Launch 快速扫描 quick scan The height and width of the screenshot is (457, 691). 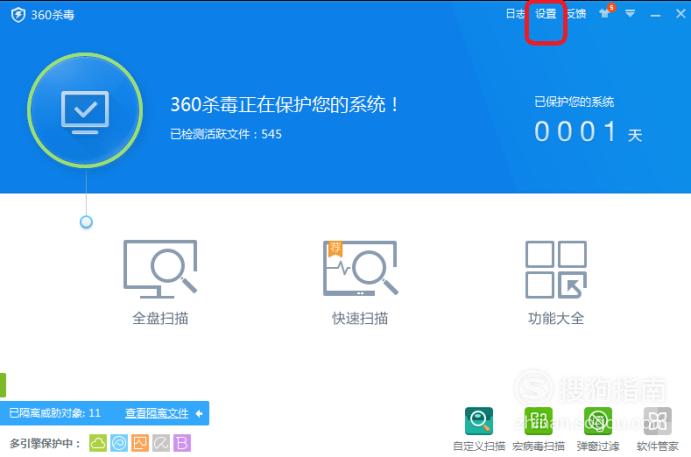[360, 282]
